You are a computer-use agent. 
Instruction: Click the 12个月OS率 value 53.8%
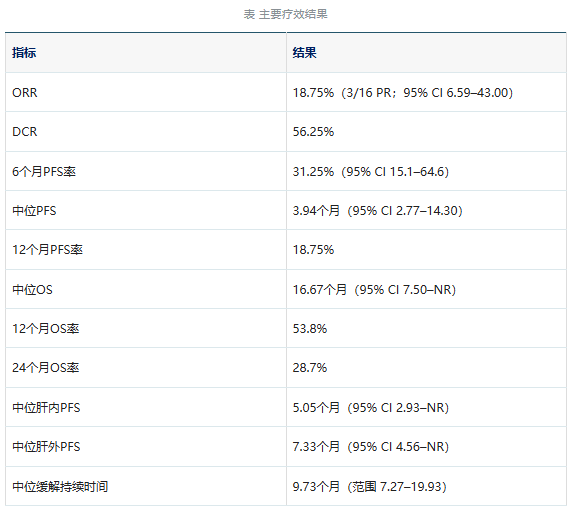310,329
